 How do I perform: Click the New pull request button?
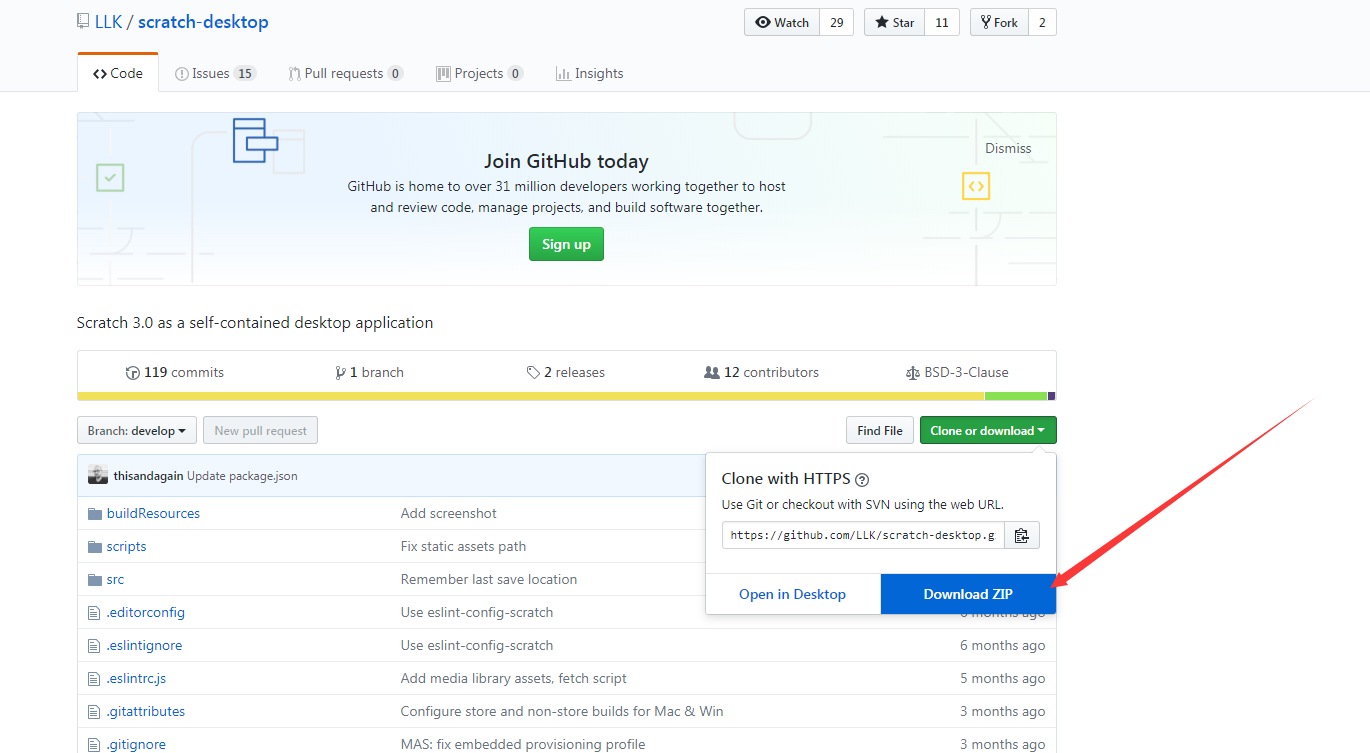click(260, 431)
